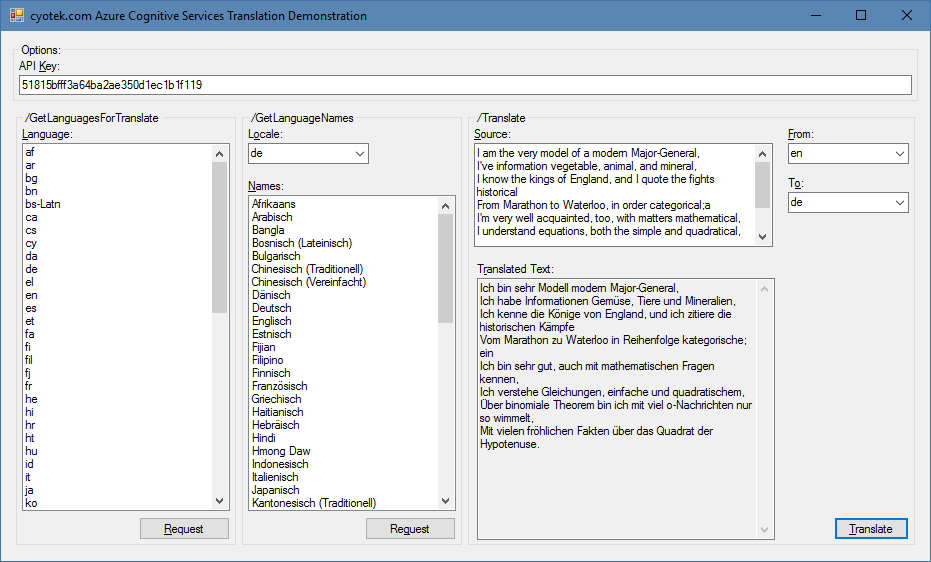Click the app icon in title bar
Image resolution: width=931 pixels, height=562 pixels.
(x=17, y=15)
